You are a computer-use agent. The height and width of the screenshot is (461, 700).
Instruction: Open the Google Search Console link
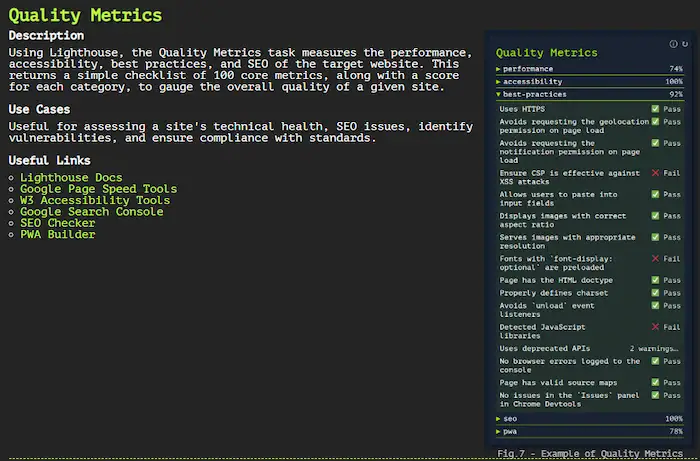(91, 212)
